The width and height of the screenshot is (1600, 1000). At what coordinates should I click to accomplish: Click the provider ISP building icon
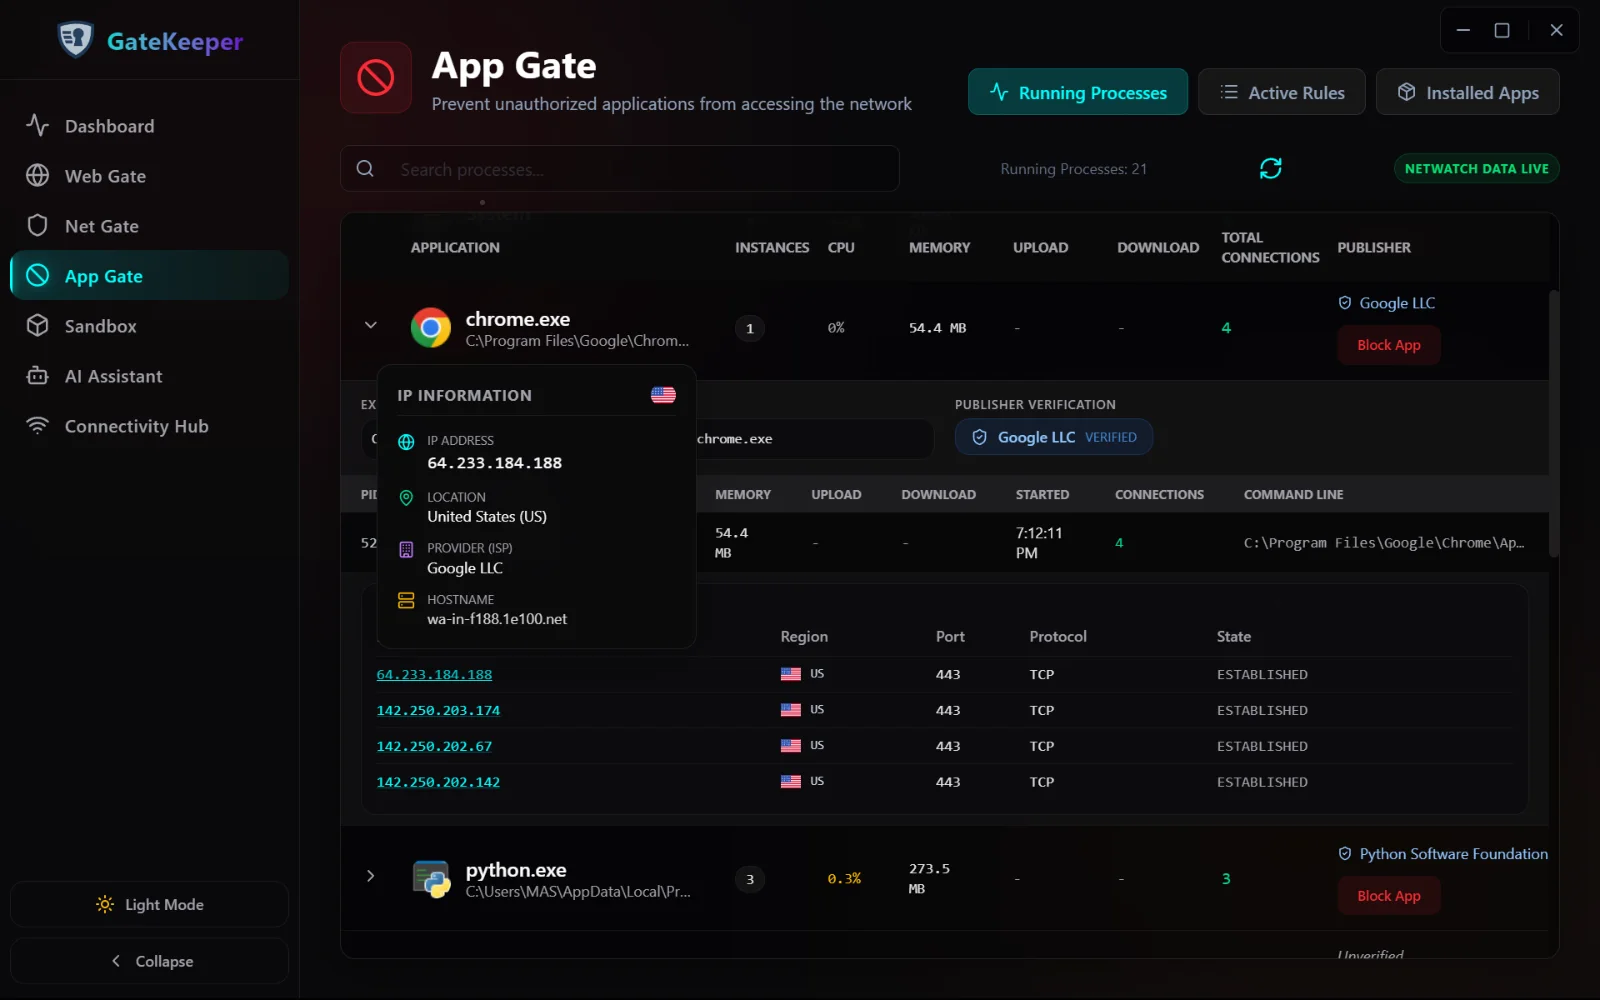(406, 549)
